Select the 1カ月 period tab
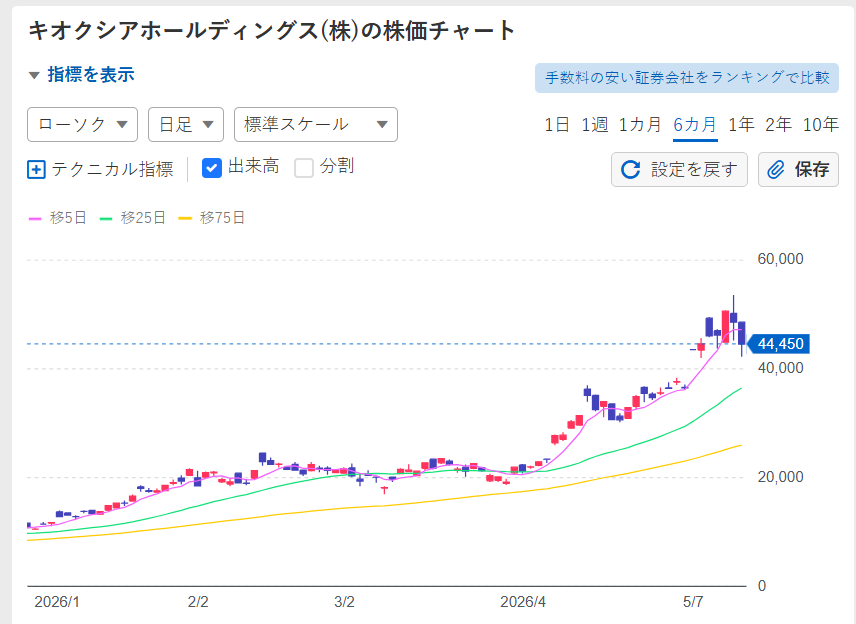The image size is (856, 624). [x=639, y=124]
